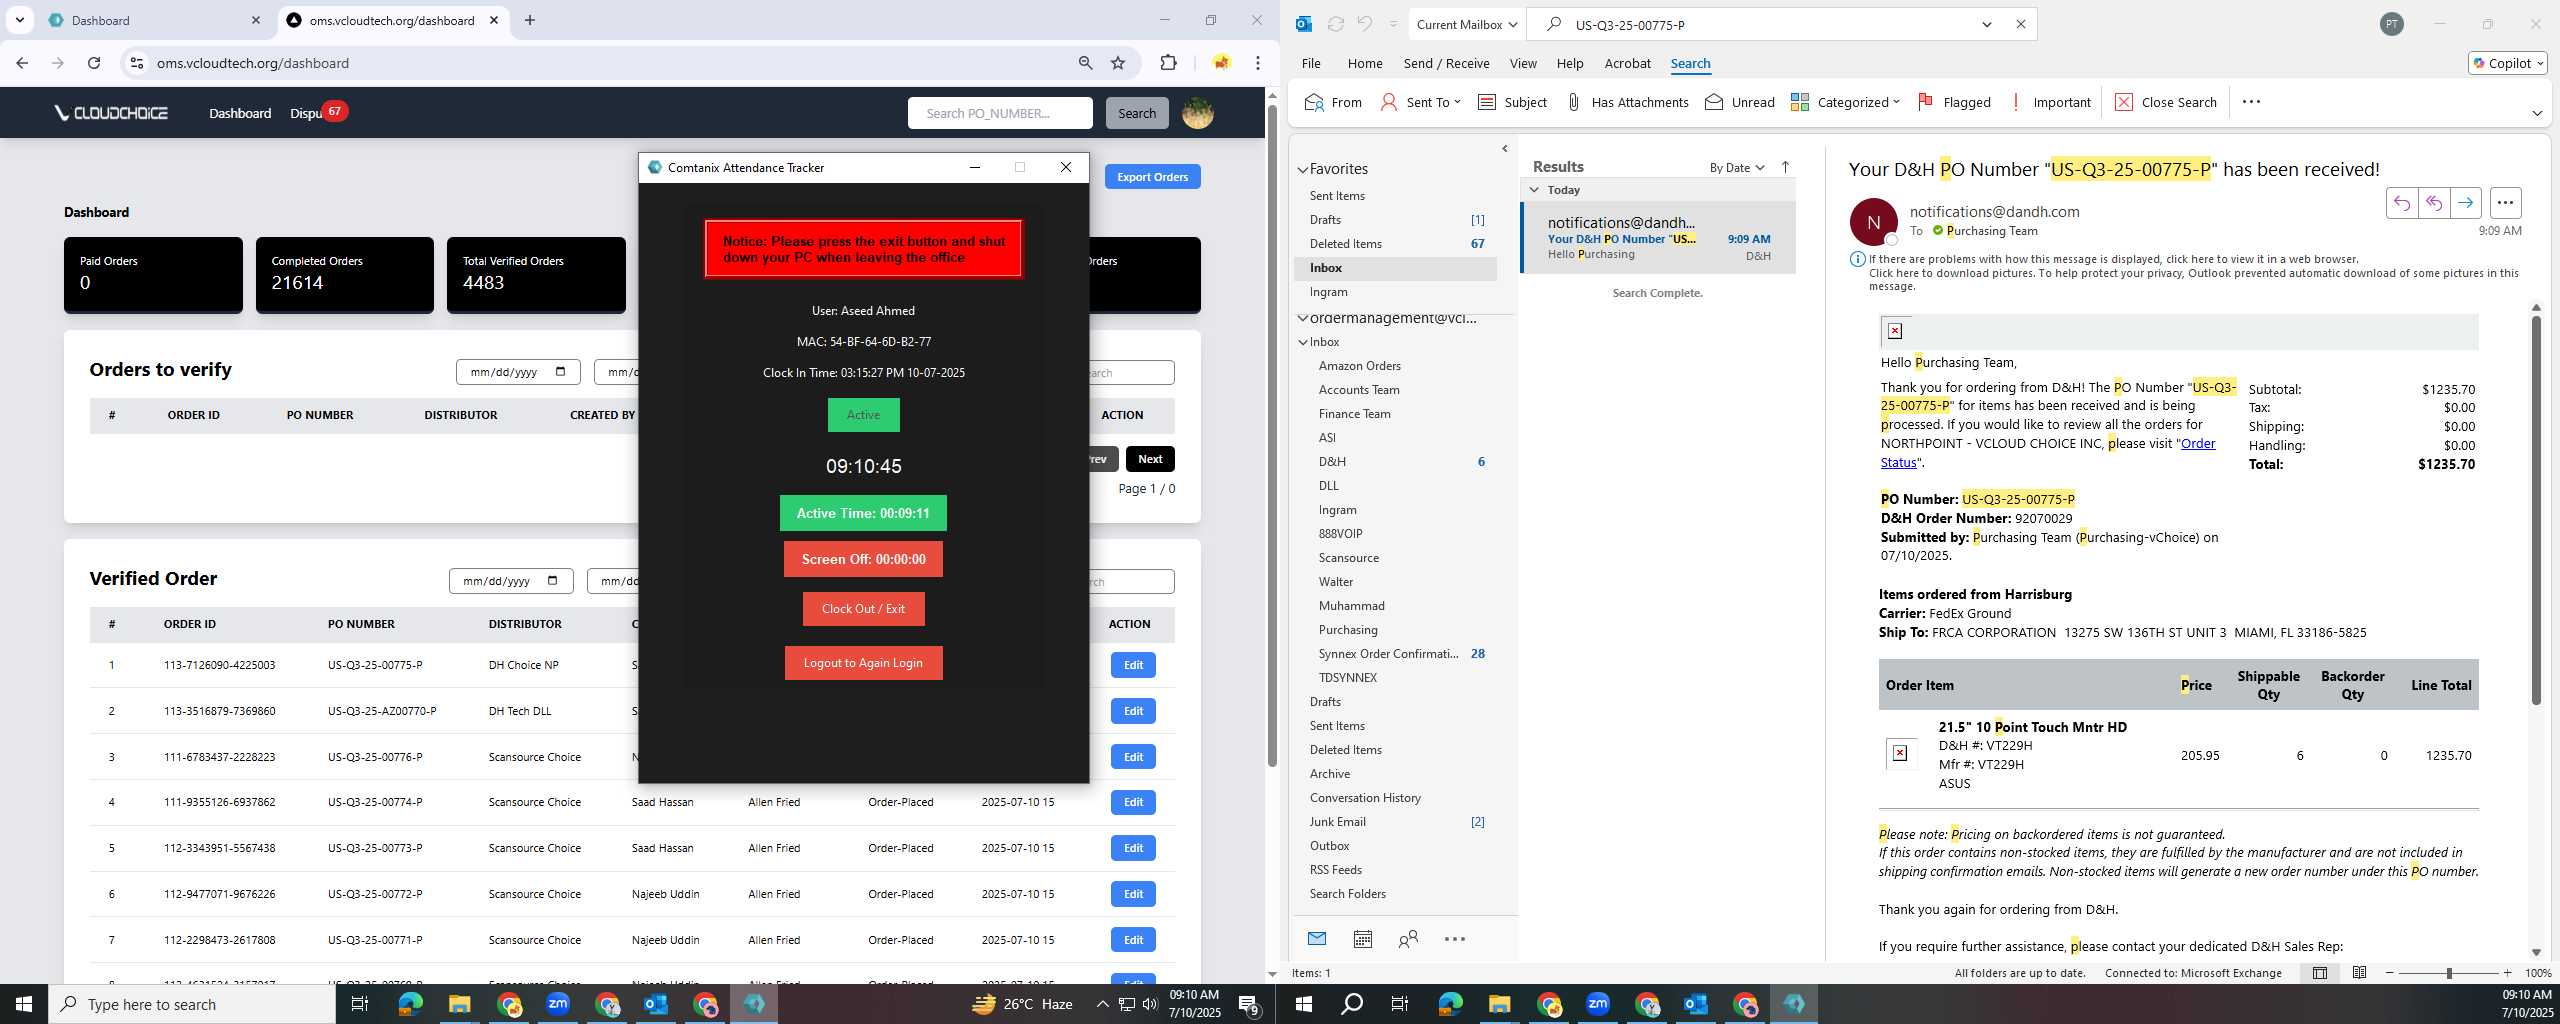Click Close Search button
The image size is (2560, 1024).
(x=2166, y=102)
